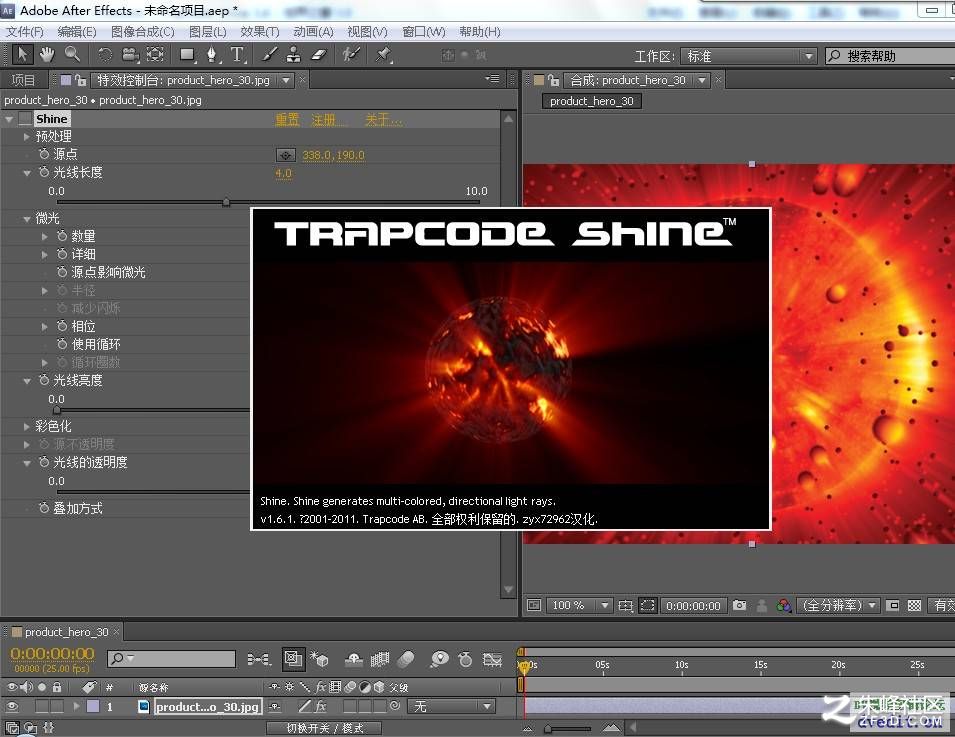The image size is (955, 737).
Task: Click the 切换开关 / 模式 button
Action: (x=325, y=728)
